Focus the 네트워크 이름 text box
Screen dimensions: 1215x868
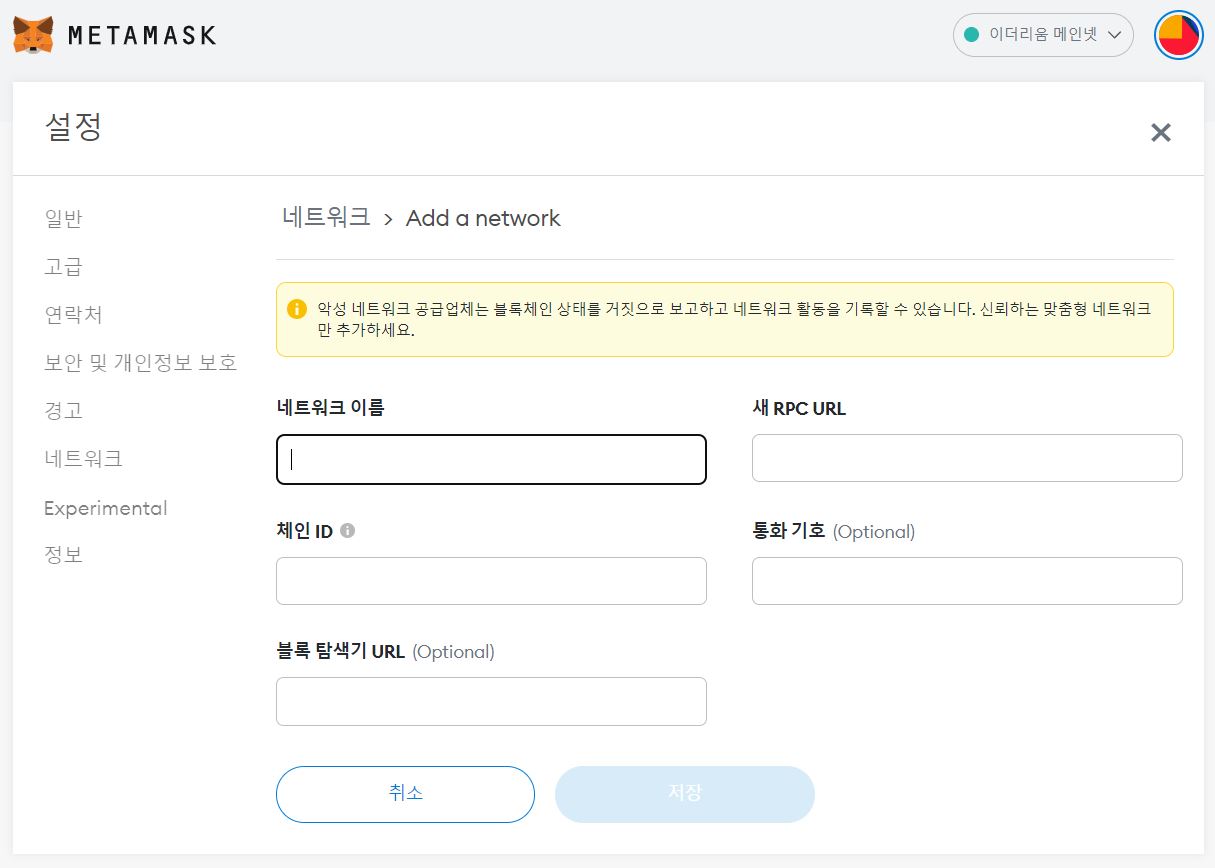tap(491, 458)
